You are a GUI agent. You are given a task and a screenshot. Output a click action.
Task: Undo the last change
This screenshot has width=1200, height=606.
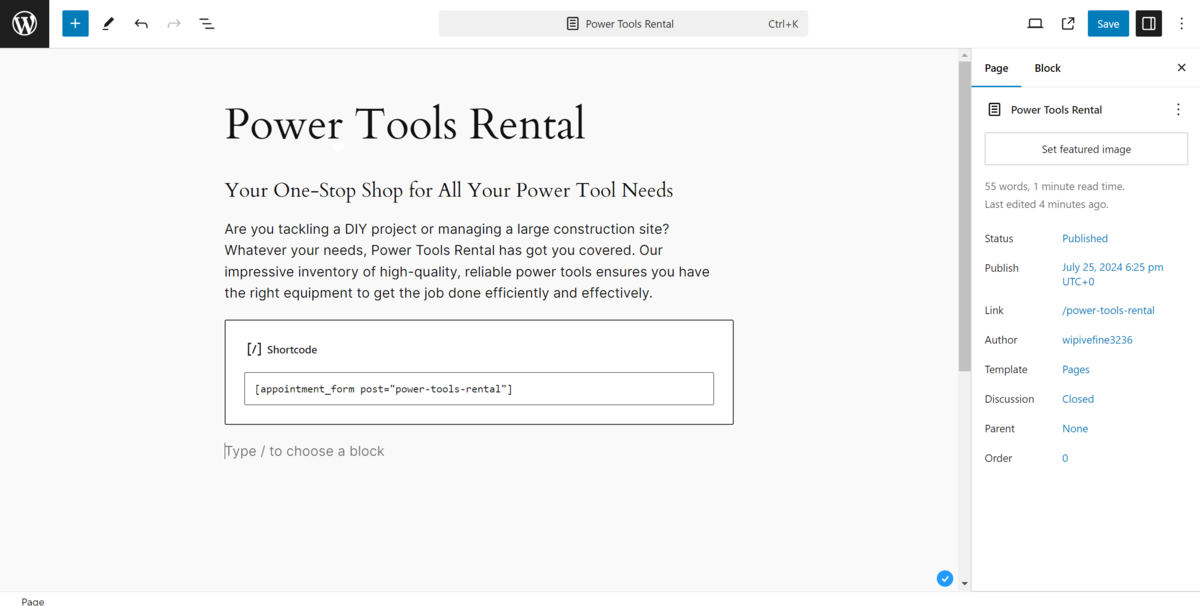[141, 24]
